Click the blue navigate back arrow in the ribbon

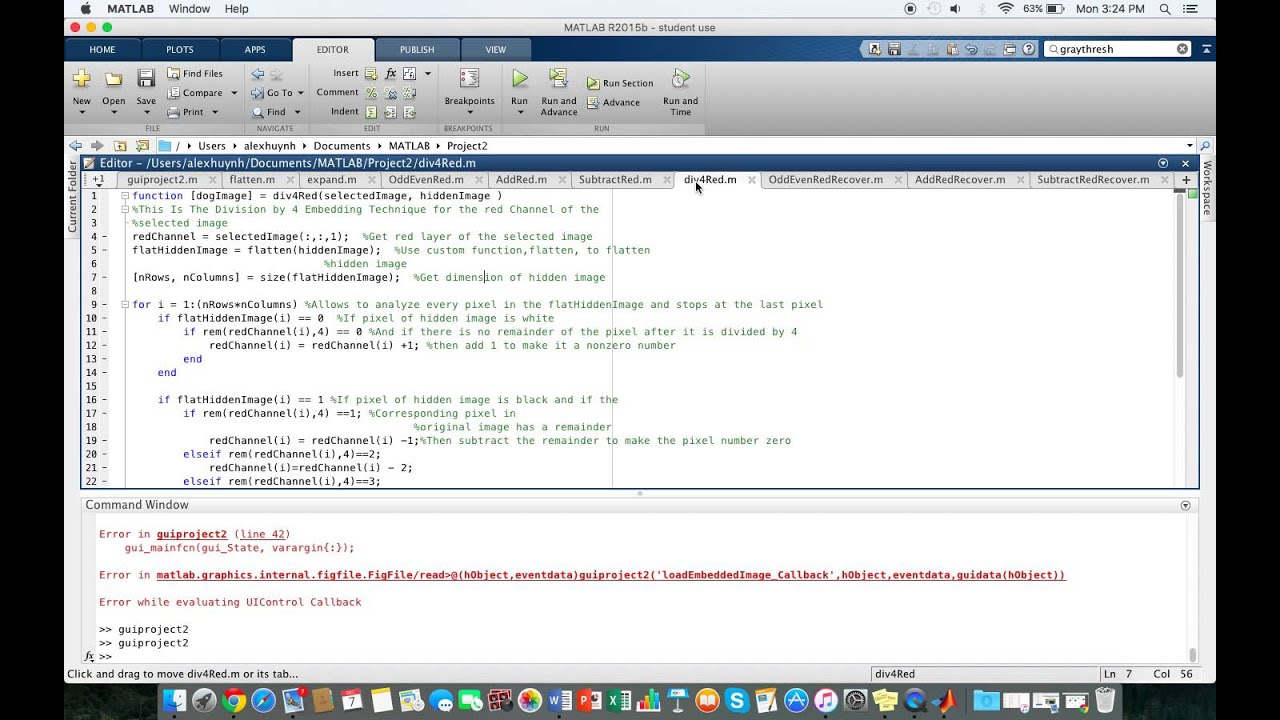pos(258,74)
